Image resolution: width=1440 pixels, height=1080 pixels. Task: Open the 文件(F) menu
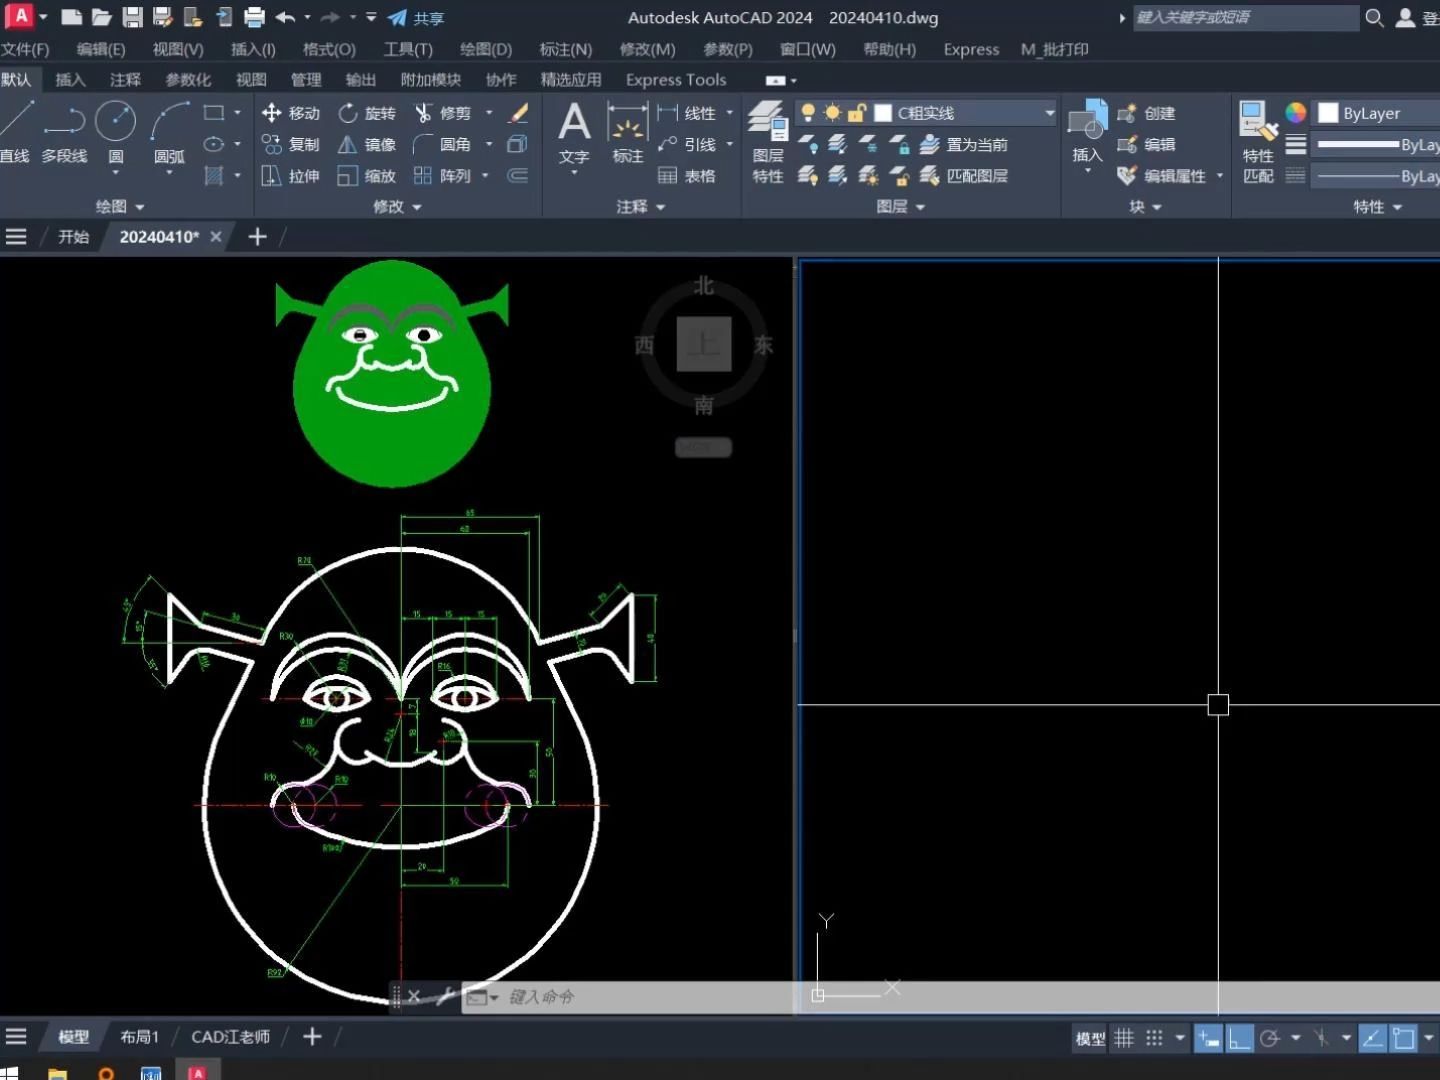(x=25, y=49)
